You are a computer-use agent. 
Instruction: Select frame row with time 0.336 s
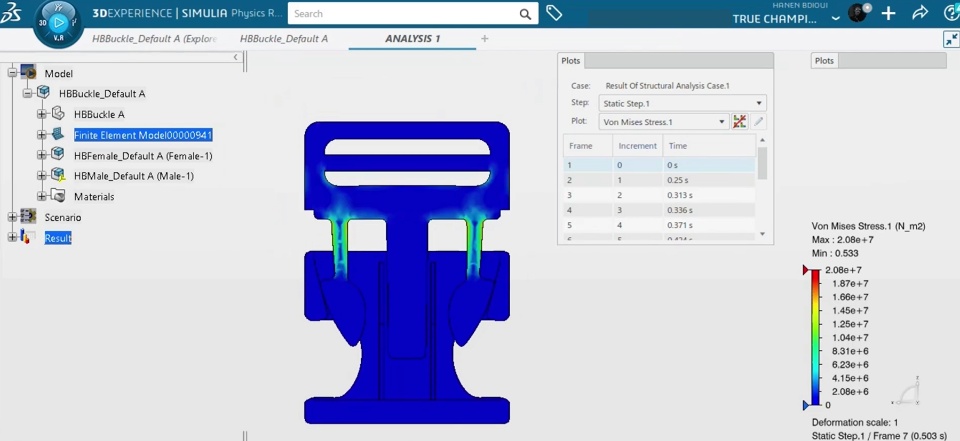click(659, 210)
